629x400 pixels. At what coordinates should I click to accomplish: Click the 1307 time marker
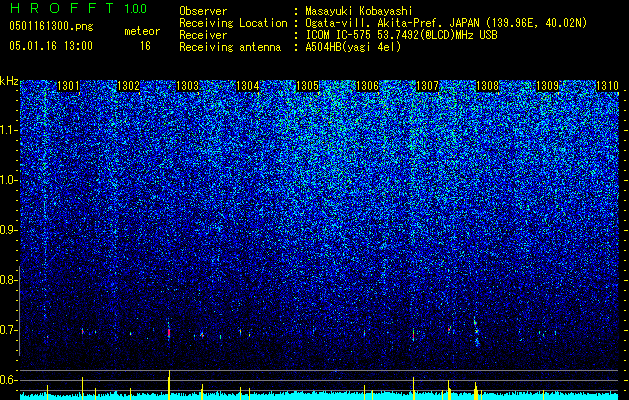click(x=428, y=86)
